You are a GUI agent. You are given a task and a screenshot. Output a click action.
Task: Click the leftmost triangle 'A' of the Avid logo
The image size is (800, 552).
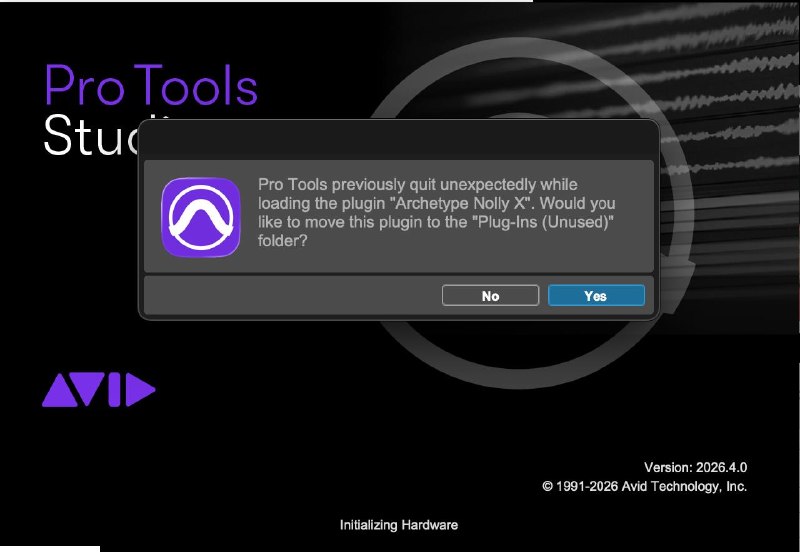pos(60,391)
